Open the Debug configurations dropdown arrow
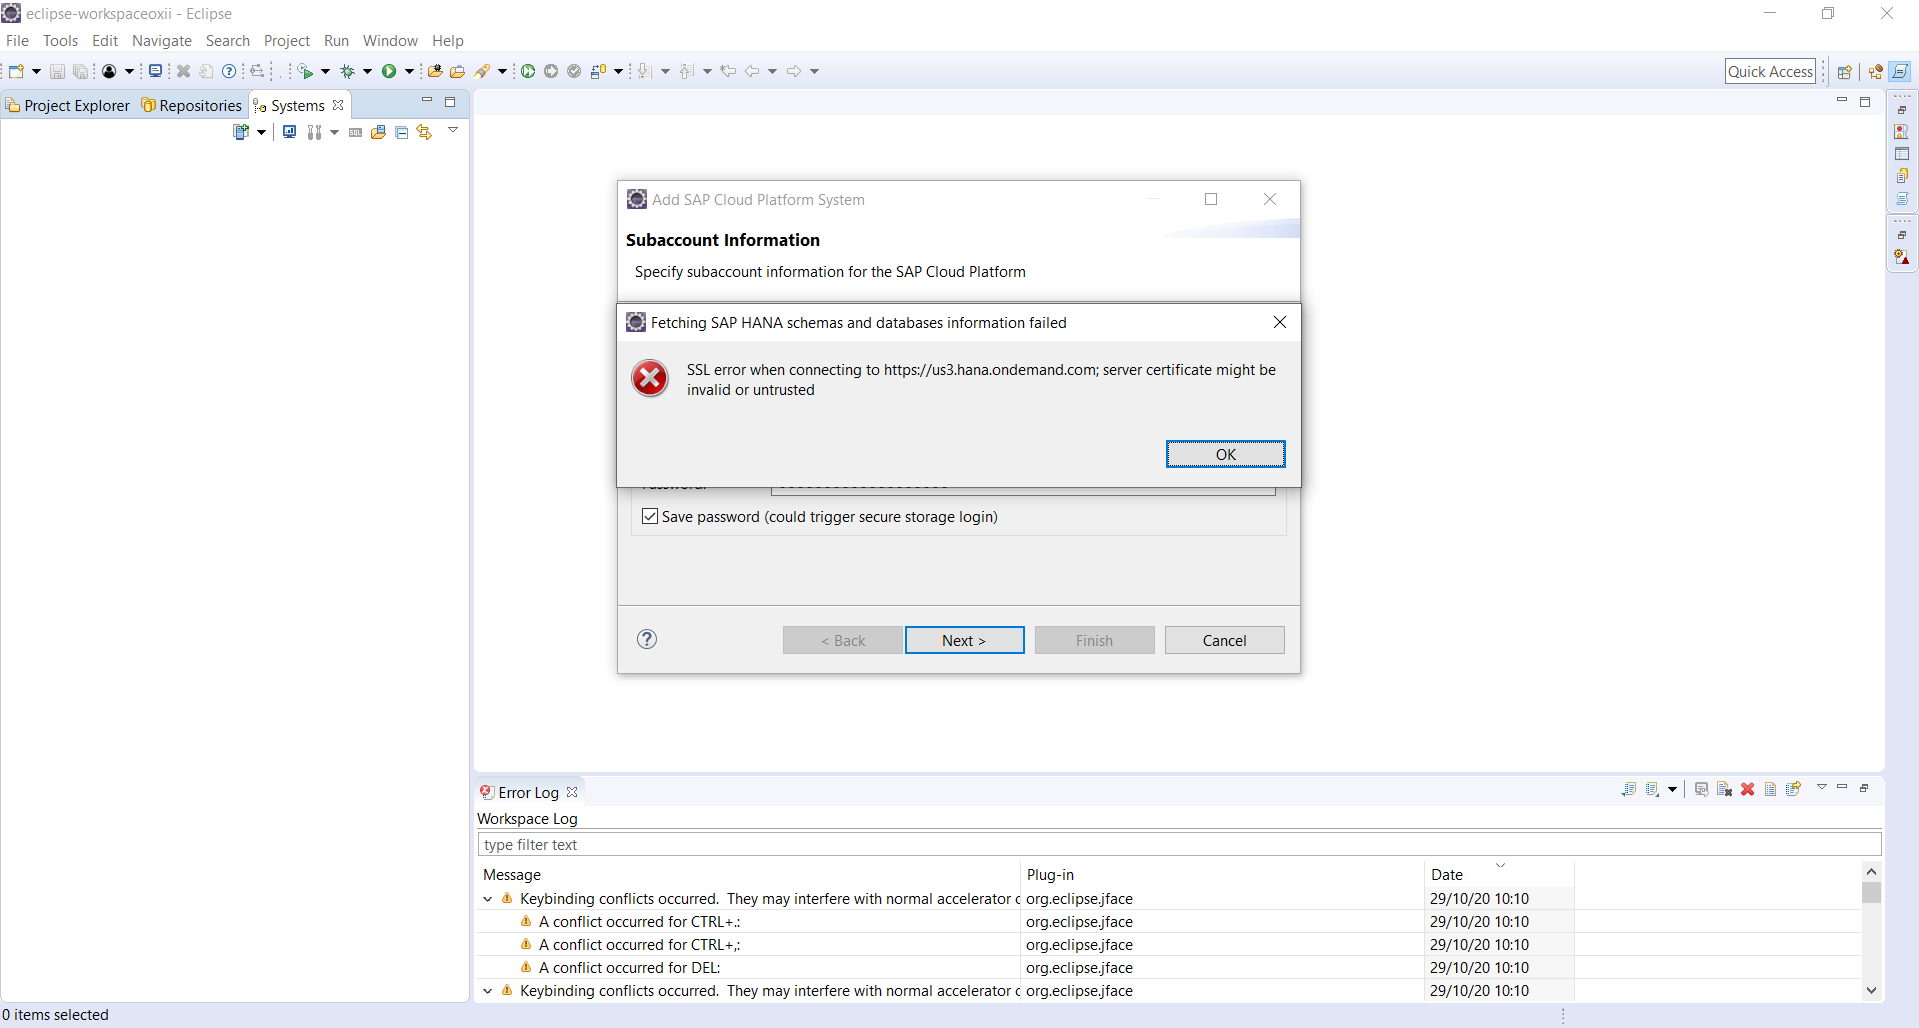This screenshot has width=1919, height=1028. tap(367, 71)
